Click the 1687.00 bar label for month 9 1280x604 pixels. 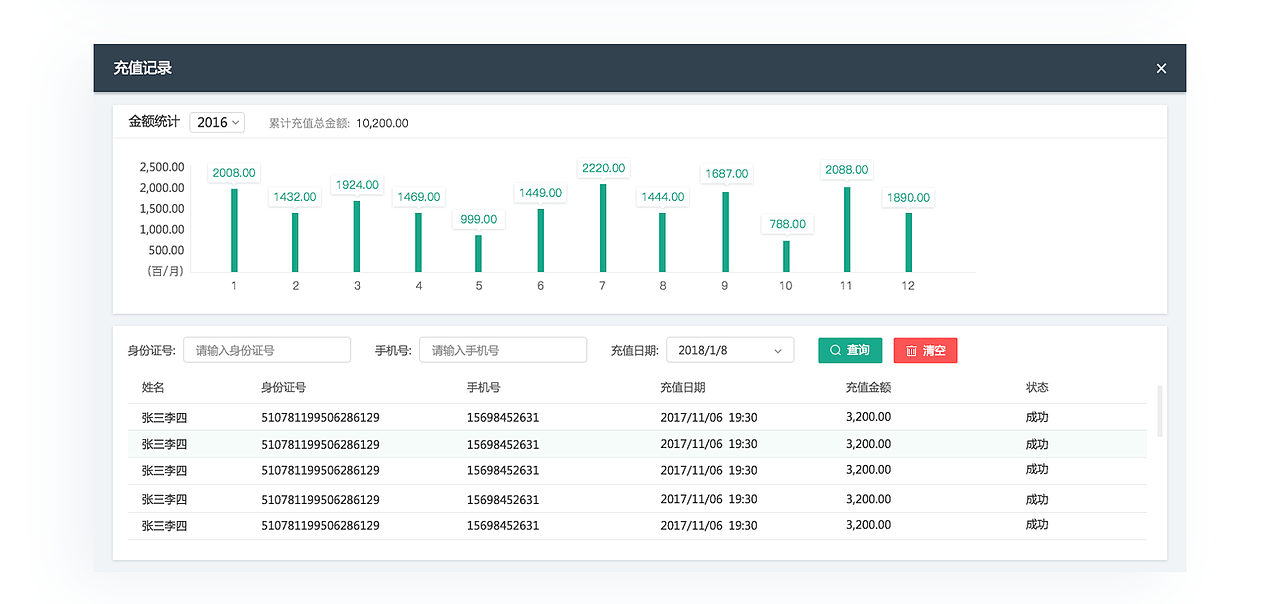726,174
